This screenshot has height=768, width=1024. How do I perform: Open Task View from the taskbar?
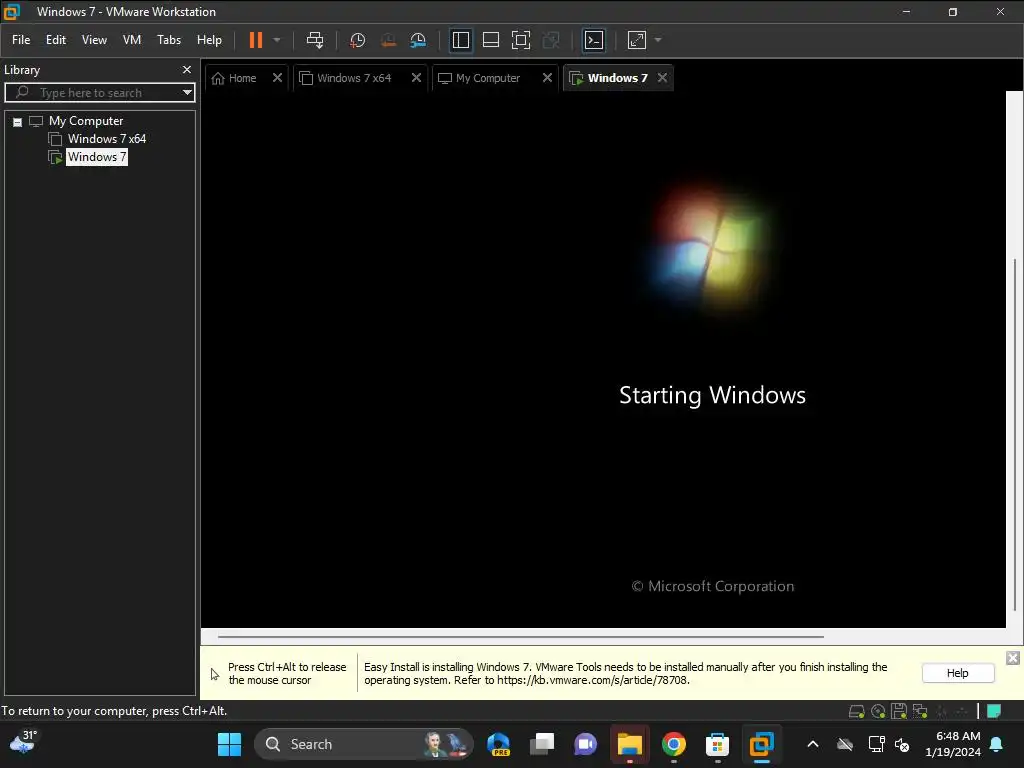542,744
